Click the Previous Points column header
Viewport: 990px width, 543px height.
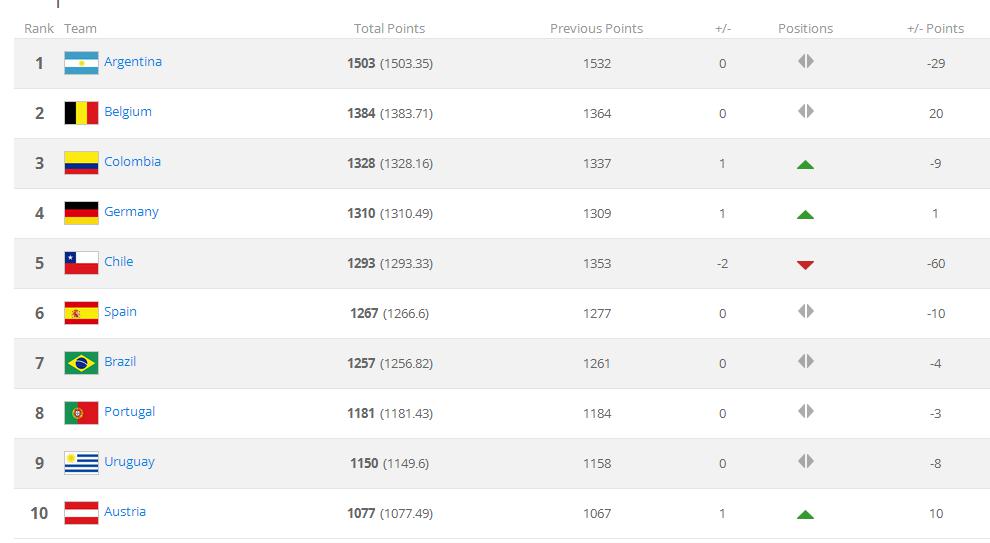click(x=596, y=29)
